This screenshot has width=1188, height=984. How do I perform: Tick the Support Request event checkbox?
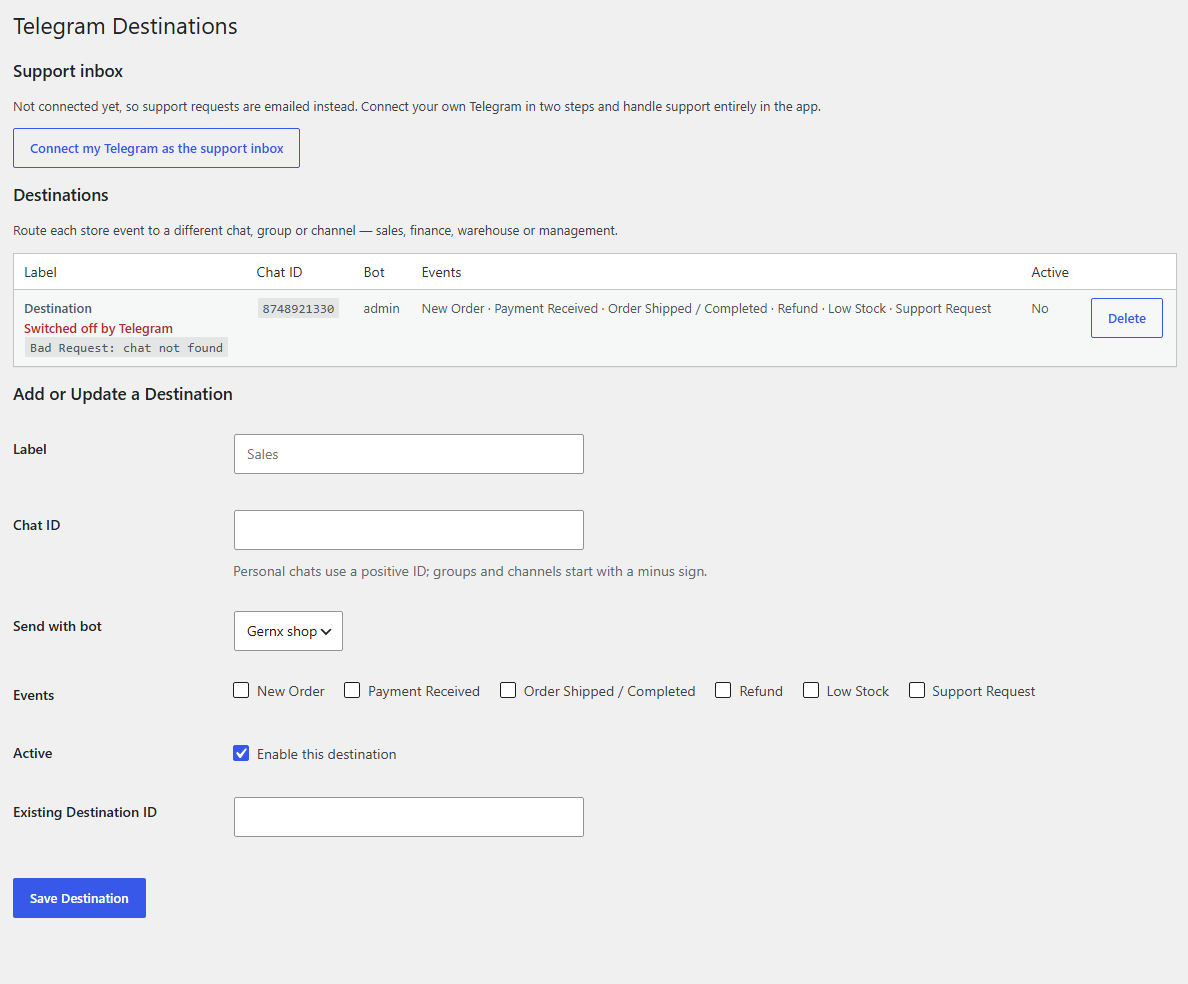click(917, 690)
